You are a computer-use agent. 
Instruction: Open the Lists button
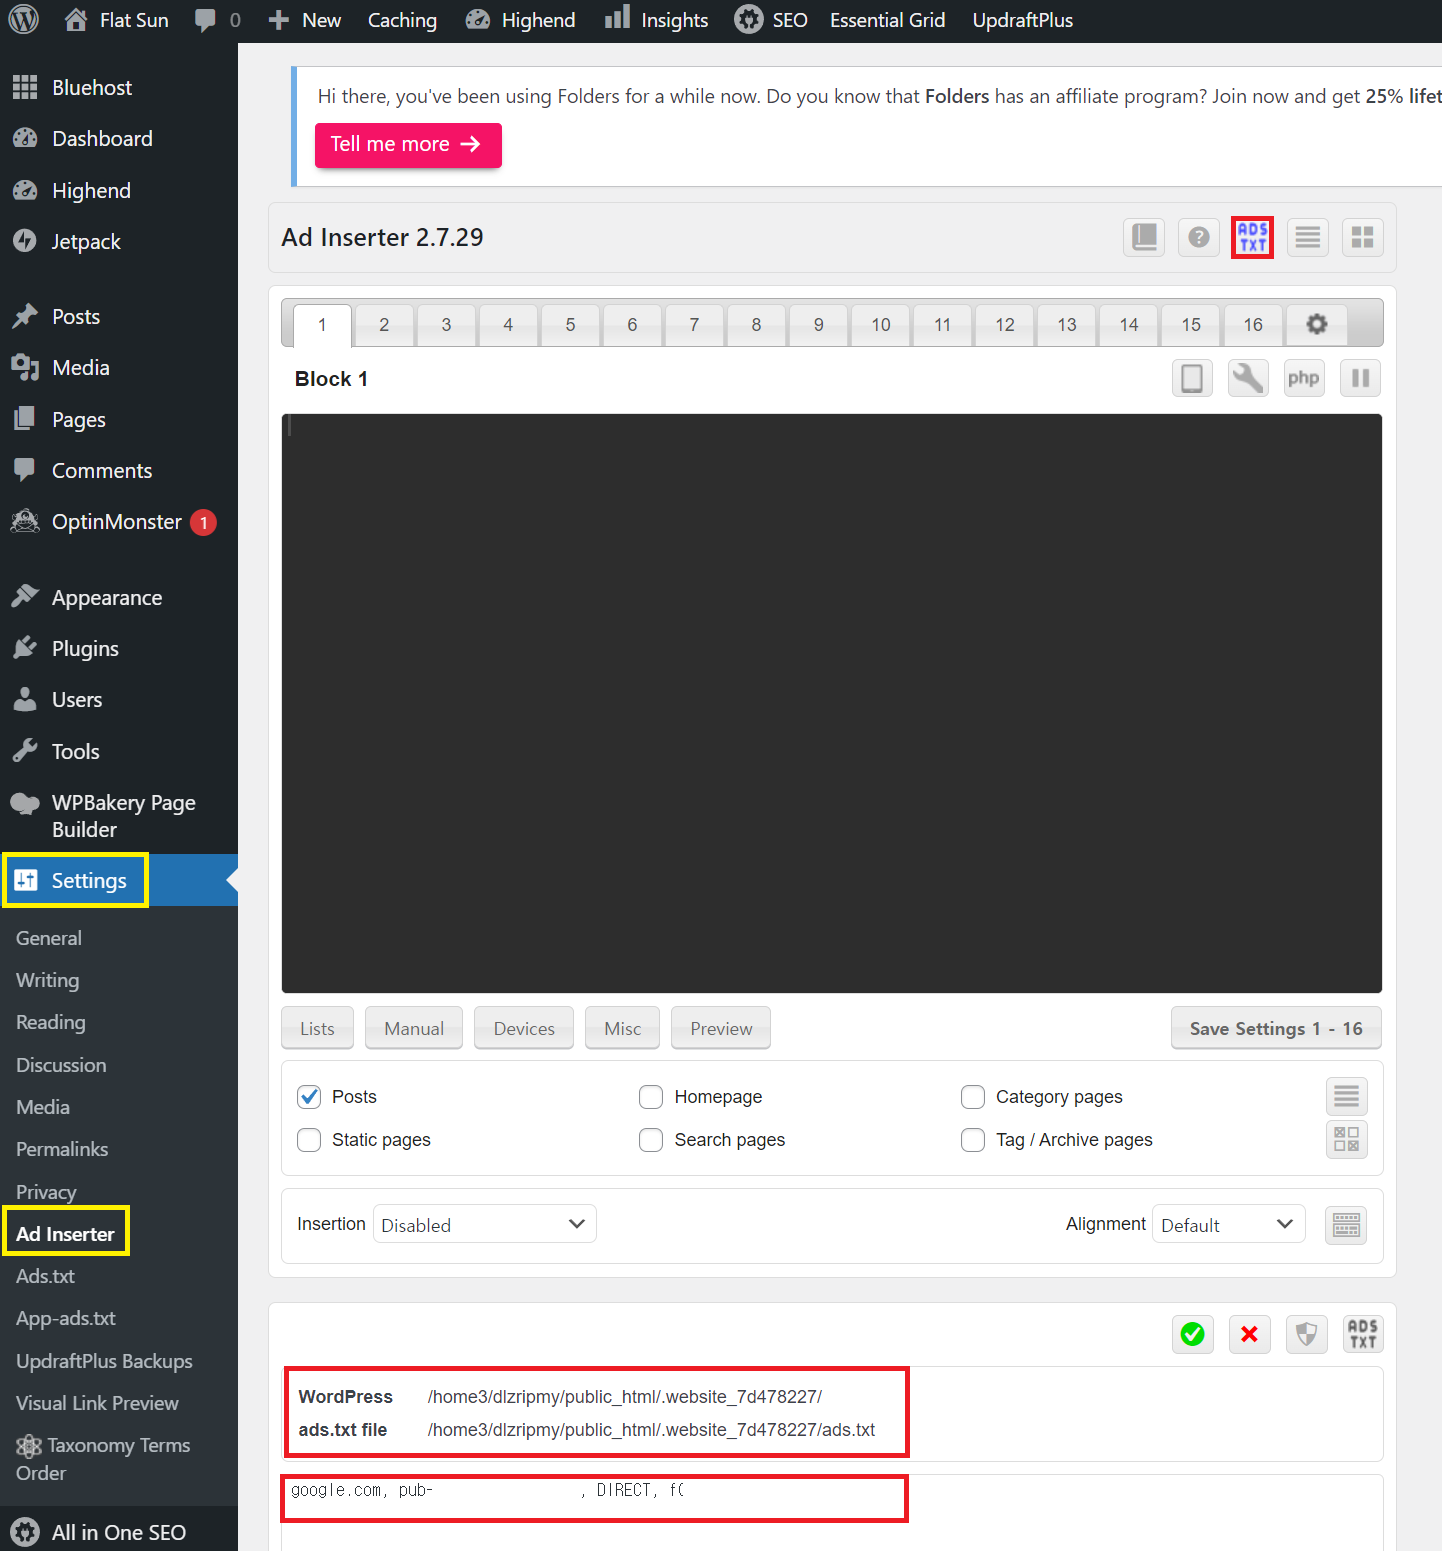pos(317,1028)
